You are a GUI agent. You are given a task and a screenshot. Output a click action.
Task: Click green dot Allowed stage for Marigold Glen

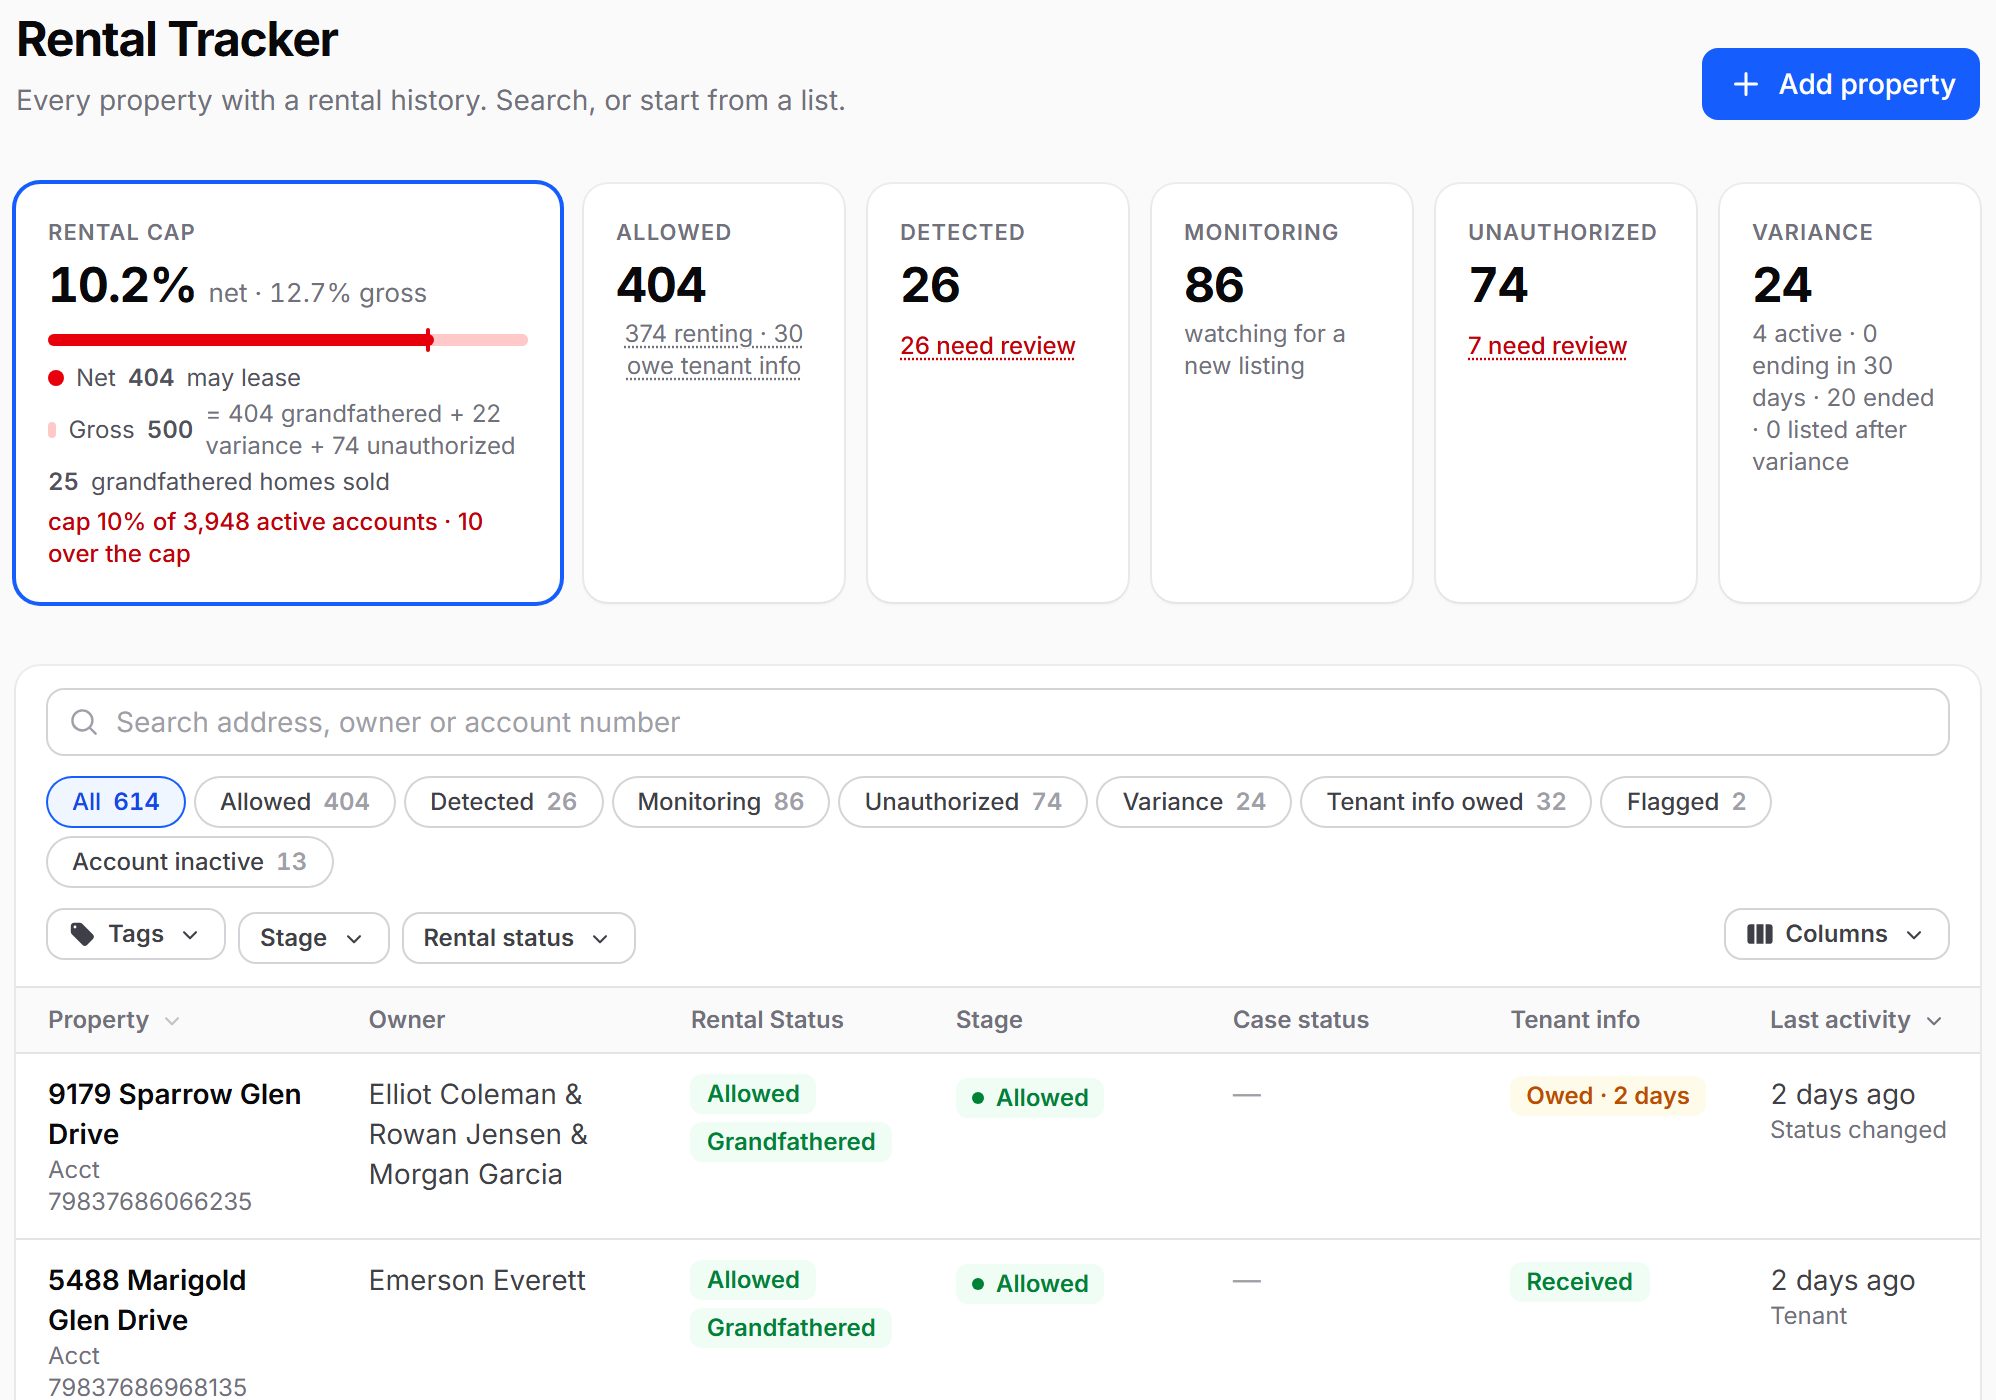[x=1029, y=1283]
